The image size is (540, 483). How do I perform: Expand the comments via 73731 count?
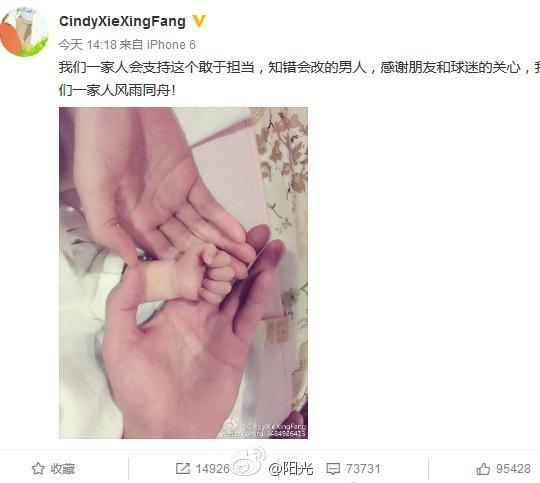tap(363, 469)
